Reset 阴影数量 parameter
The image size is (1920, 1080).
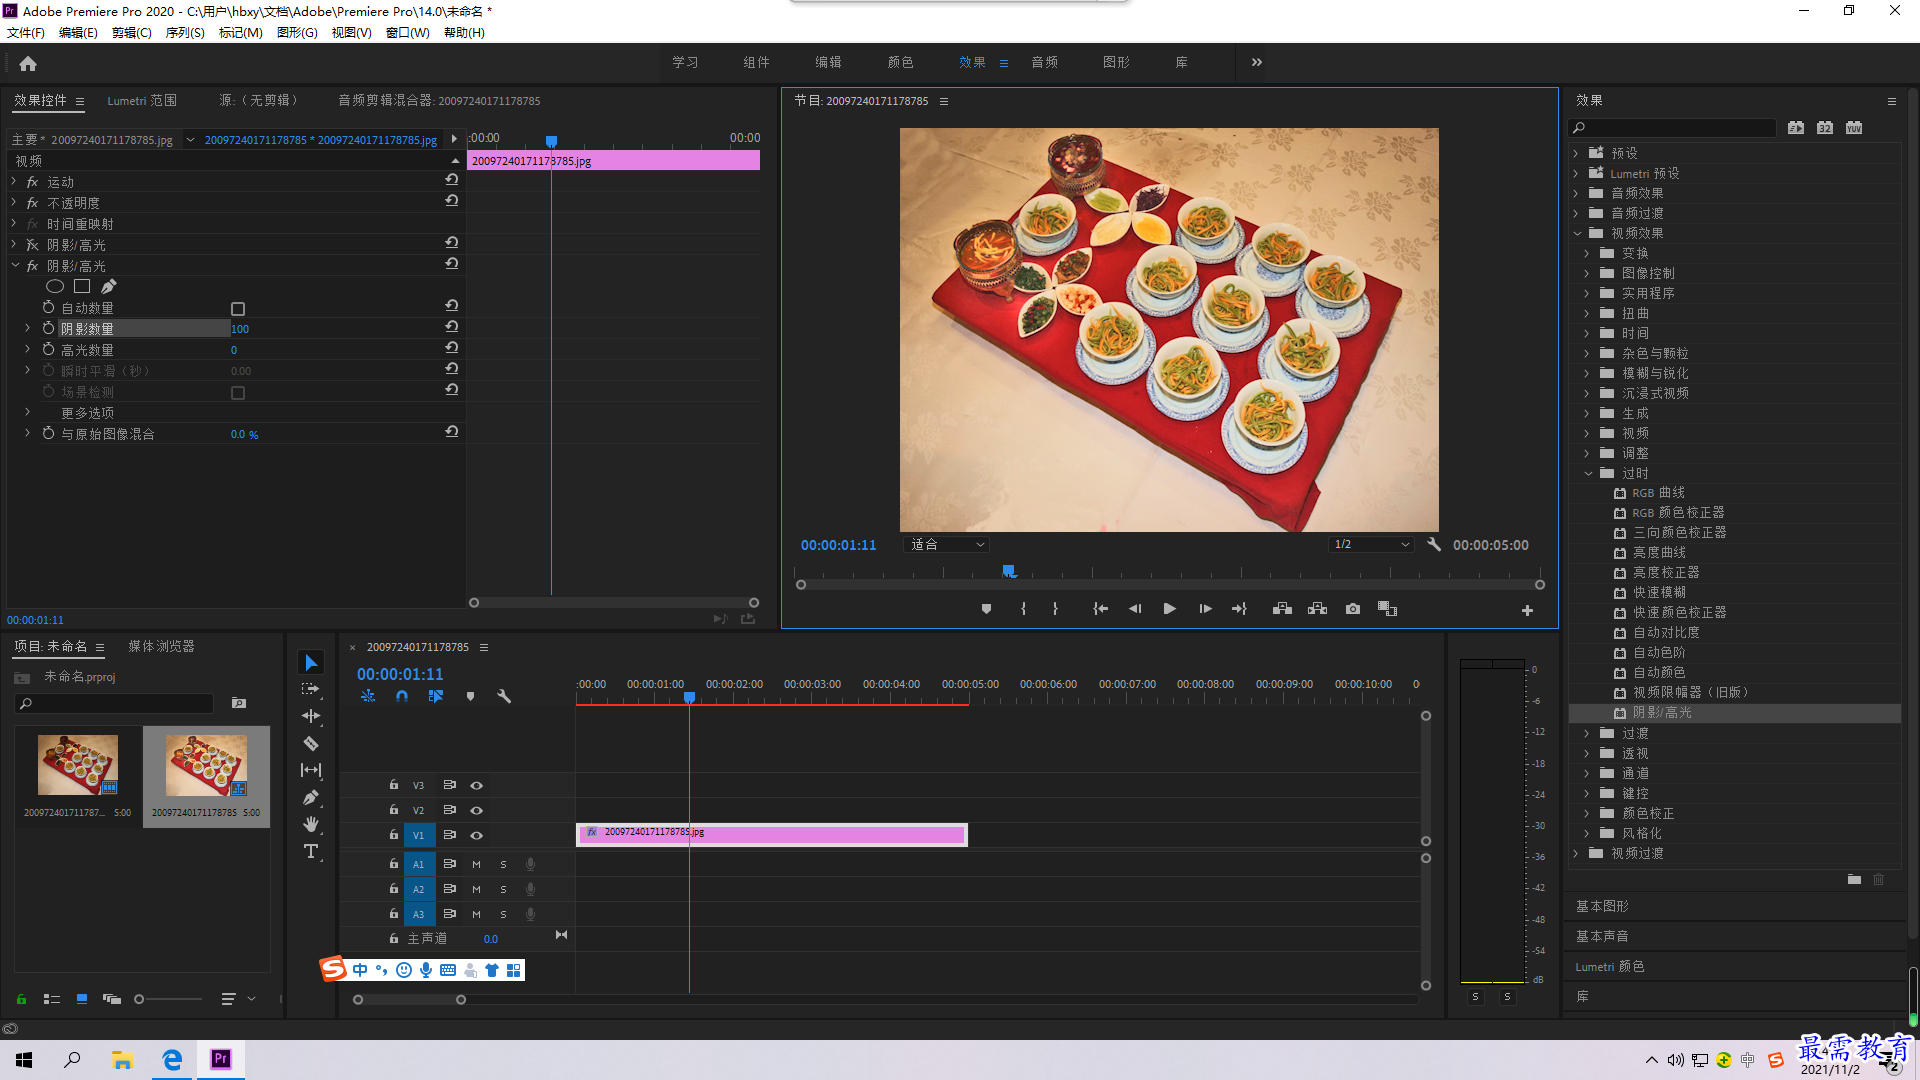pyautogui.click(x=452, y=328)
